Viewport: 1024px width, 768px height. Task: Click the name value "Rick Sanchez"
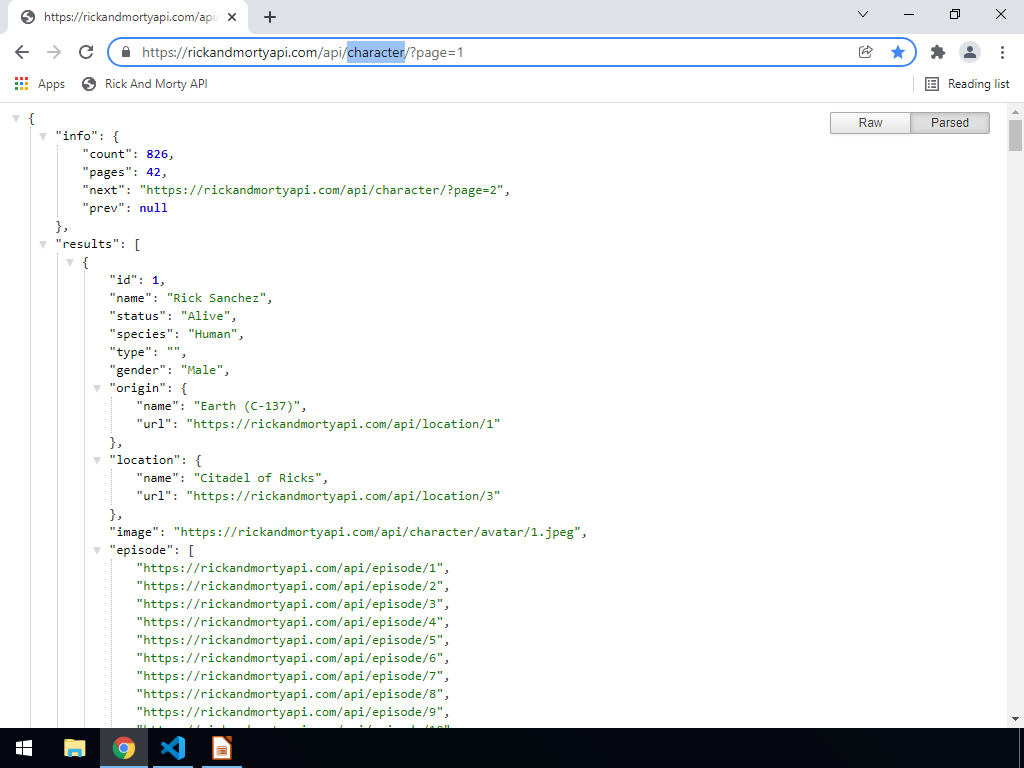(216, 298)
